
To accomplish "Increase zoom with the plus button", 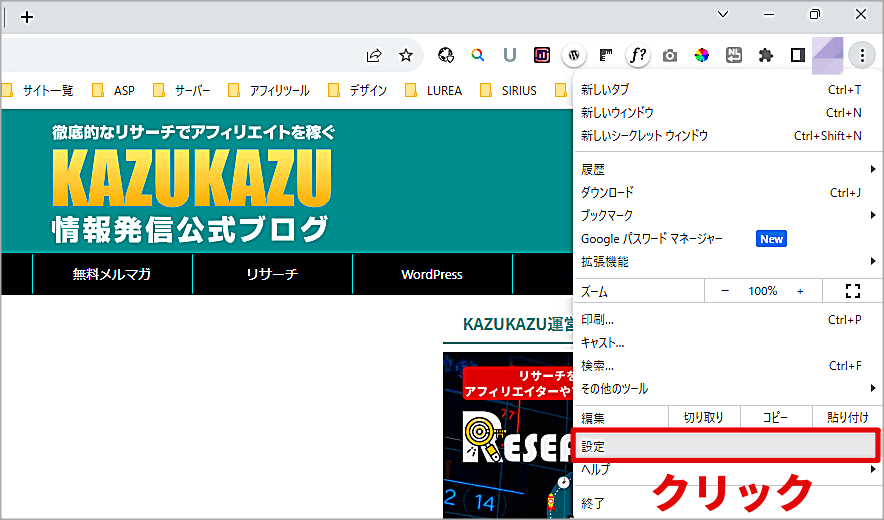I will 800,291.
